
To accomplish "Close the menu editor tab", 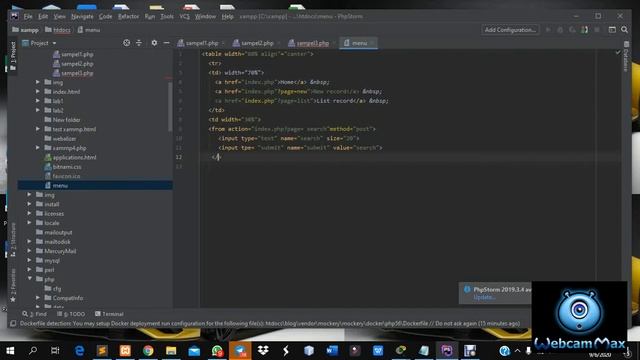I will point(372,43).
